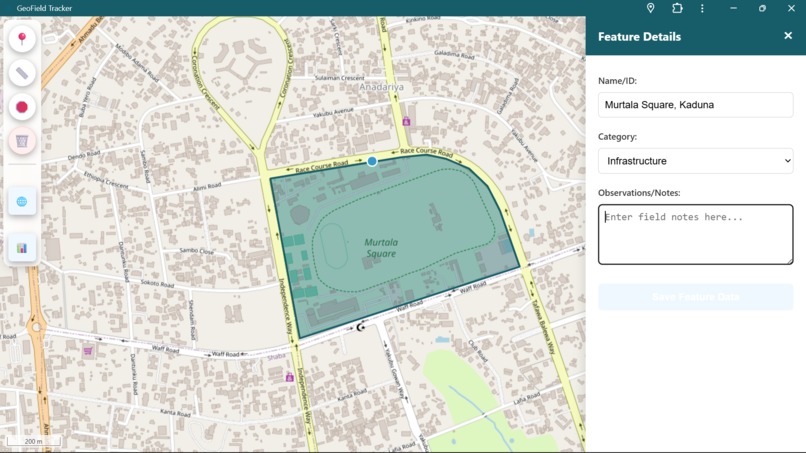Select the line drawing tool
This screenshot has width=806, height=453.
click(22, 73)
